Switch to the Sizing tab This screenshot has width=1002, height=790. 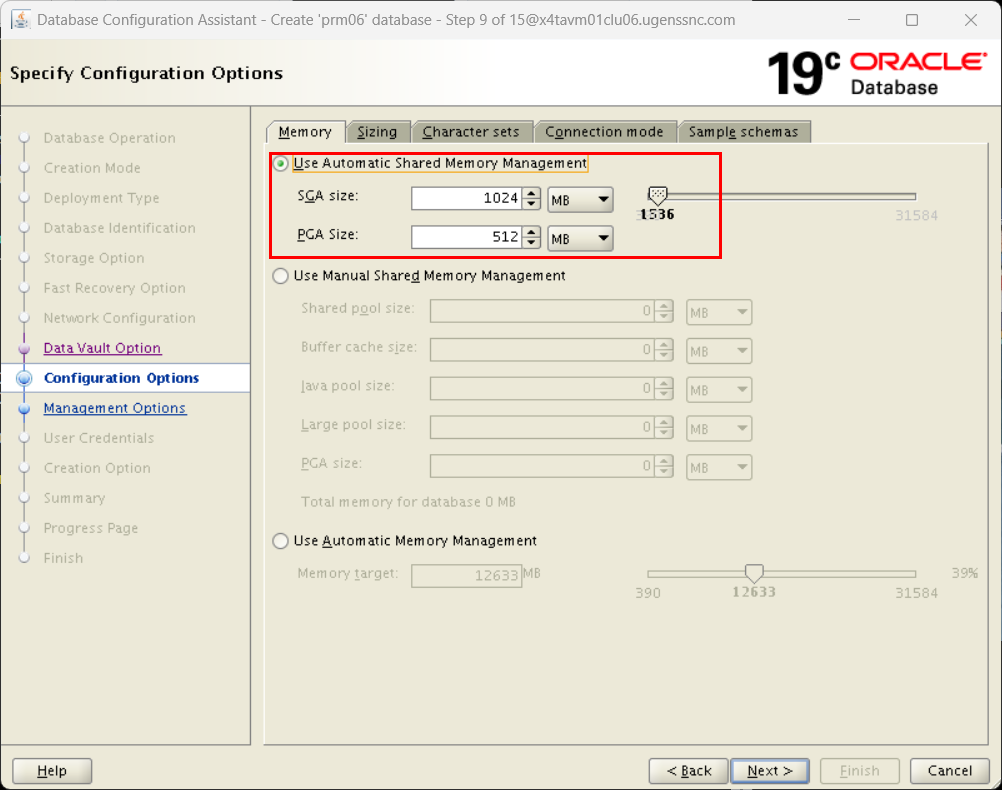coord(377,132)
